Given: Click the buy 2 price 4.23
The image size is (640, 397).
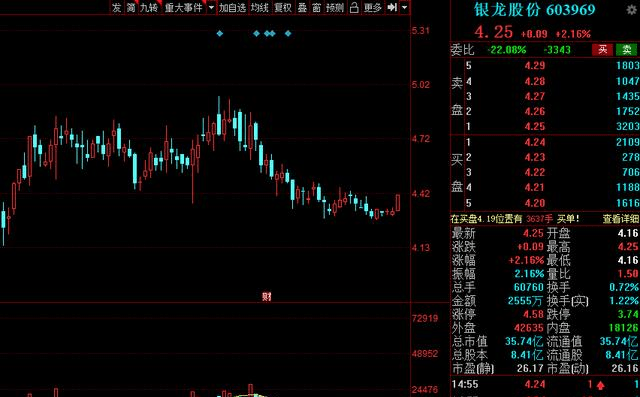Looking at the screenshot, I should [535, 157].
